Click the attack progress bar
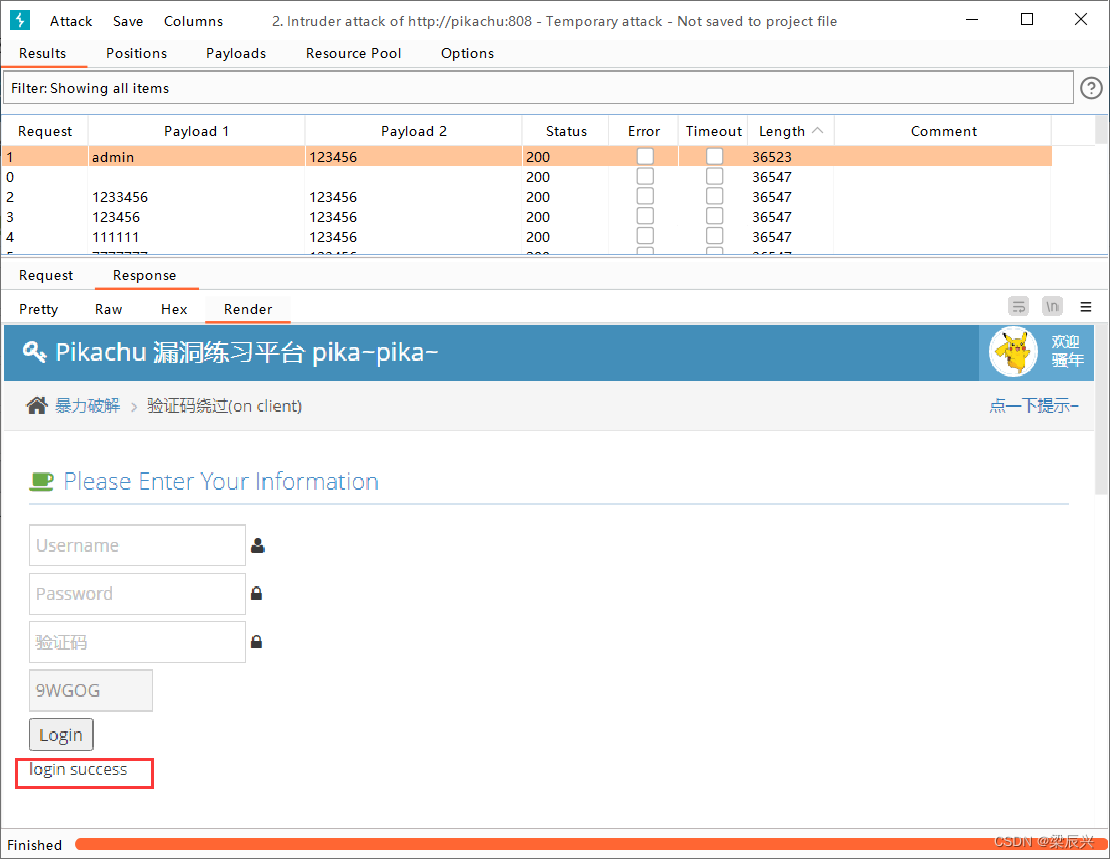This screenshot has width=1110, height=859. coord(591,844)
